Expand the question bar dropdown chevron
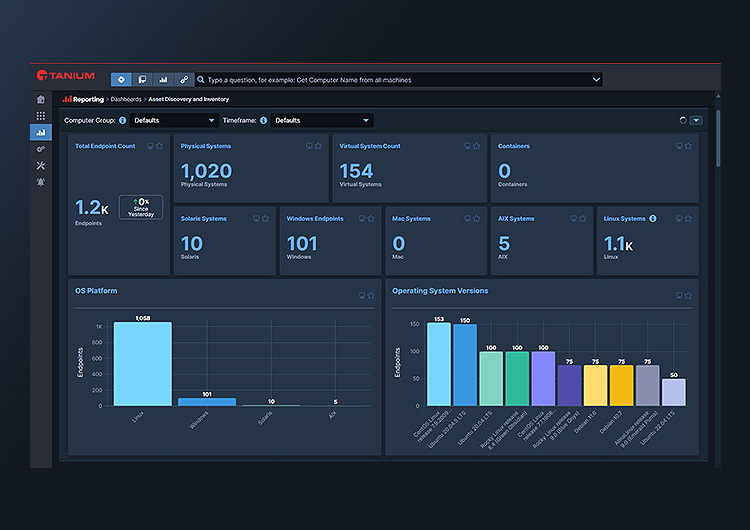This screenshot has width=750, height=530. coord(596,79)
